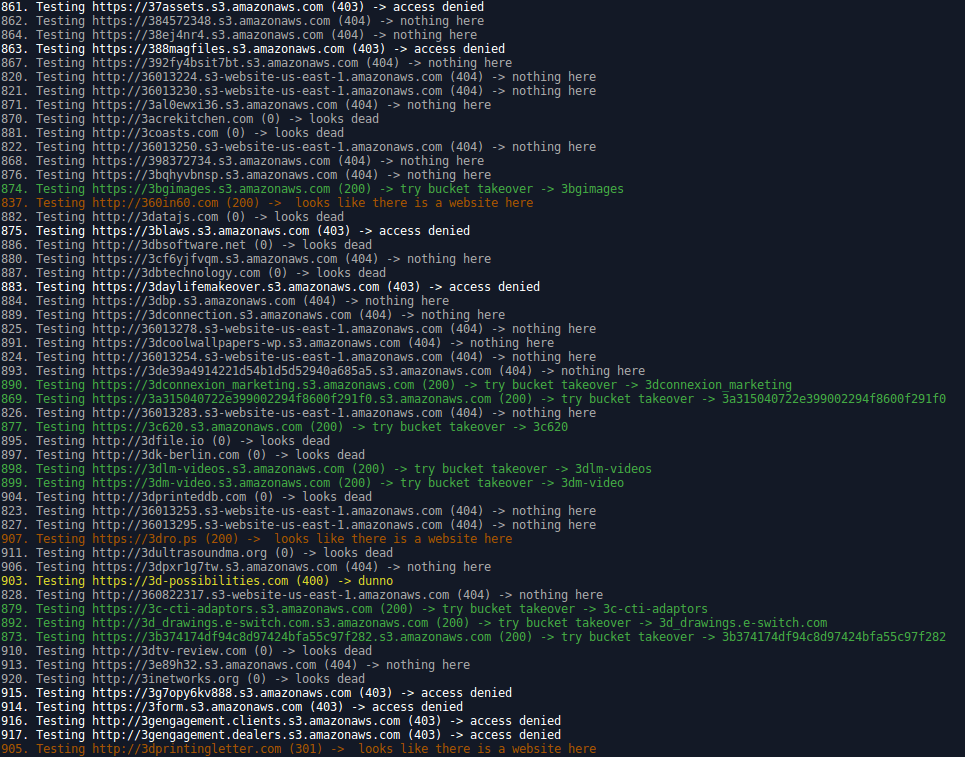Click the http://3dbtechnology.com looks dead line

[193, 273]
